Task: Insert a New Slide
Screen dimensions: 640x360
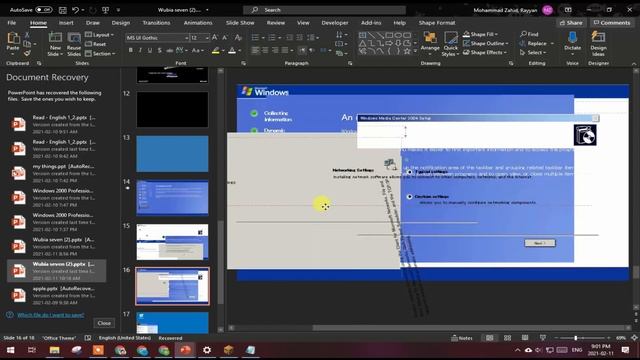Action: click(x=55, y=44)
